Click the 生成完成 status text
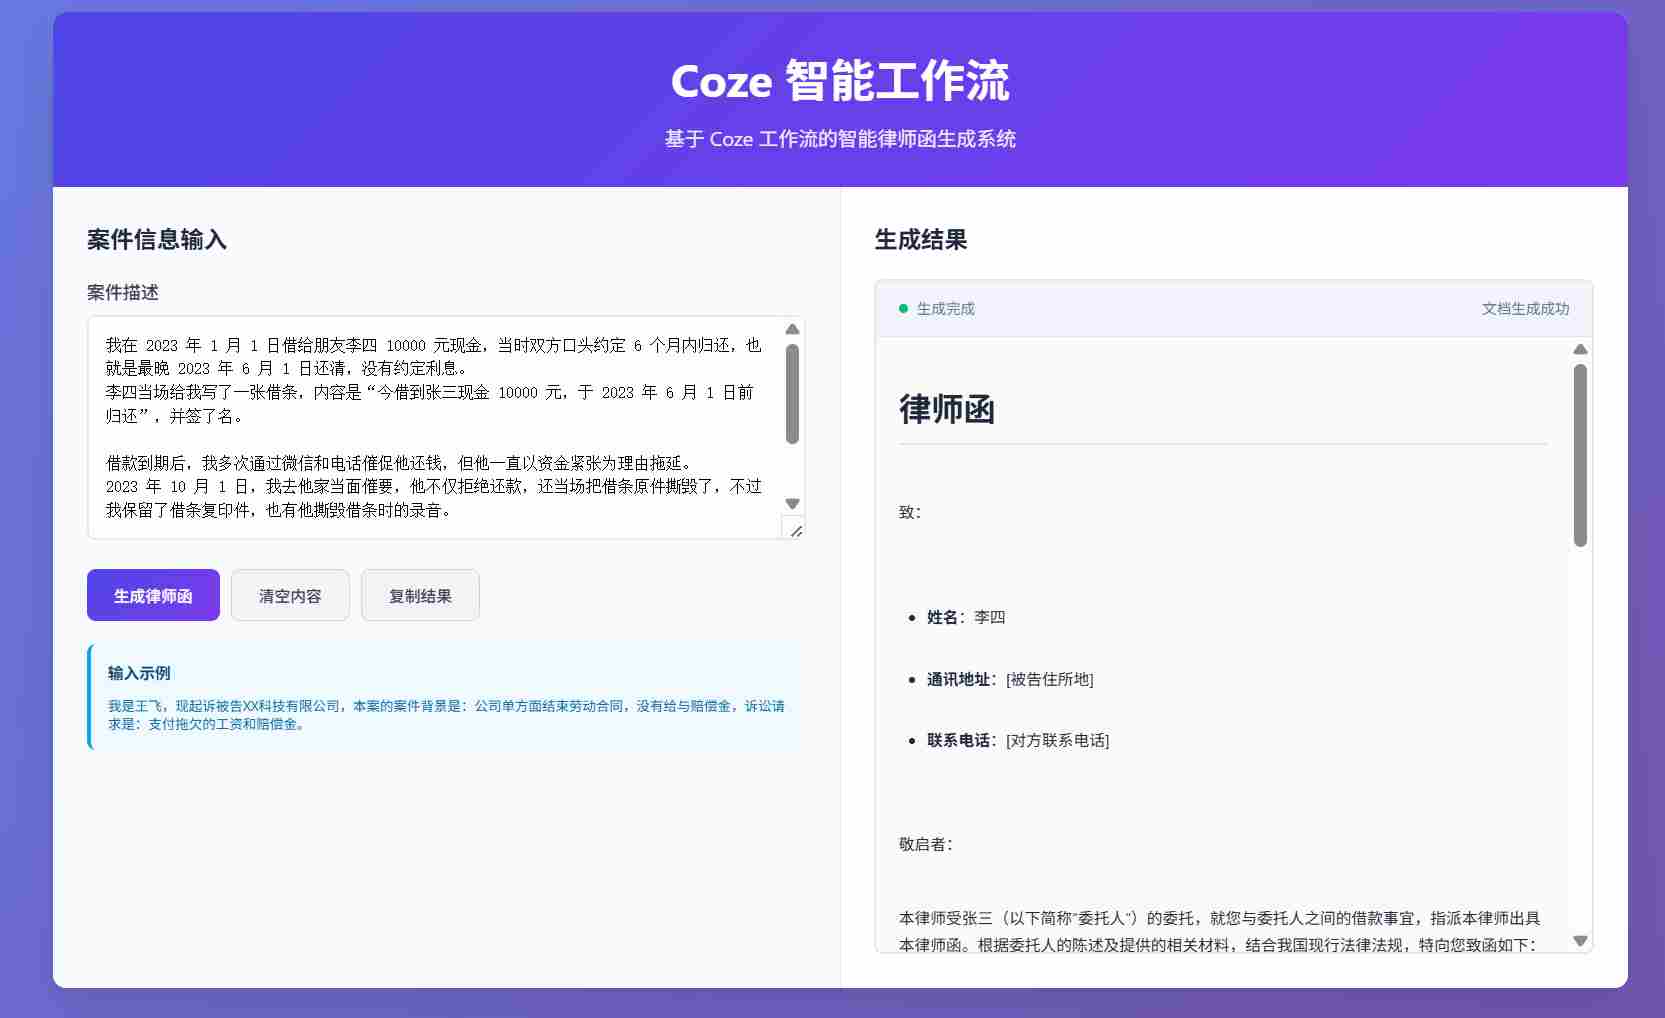The image size is (1665, 1018). [945, 309]
